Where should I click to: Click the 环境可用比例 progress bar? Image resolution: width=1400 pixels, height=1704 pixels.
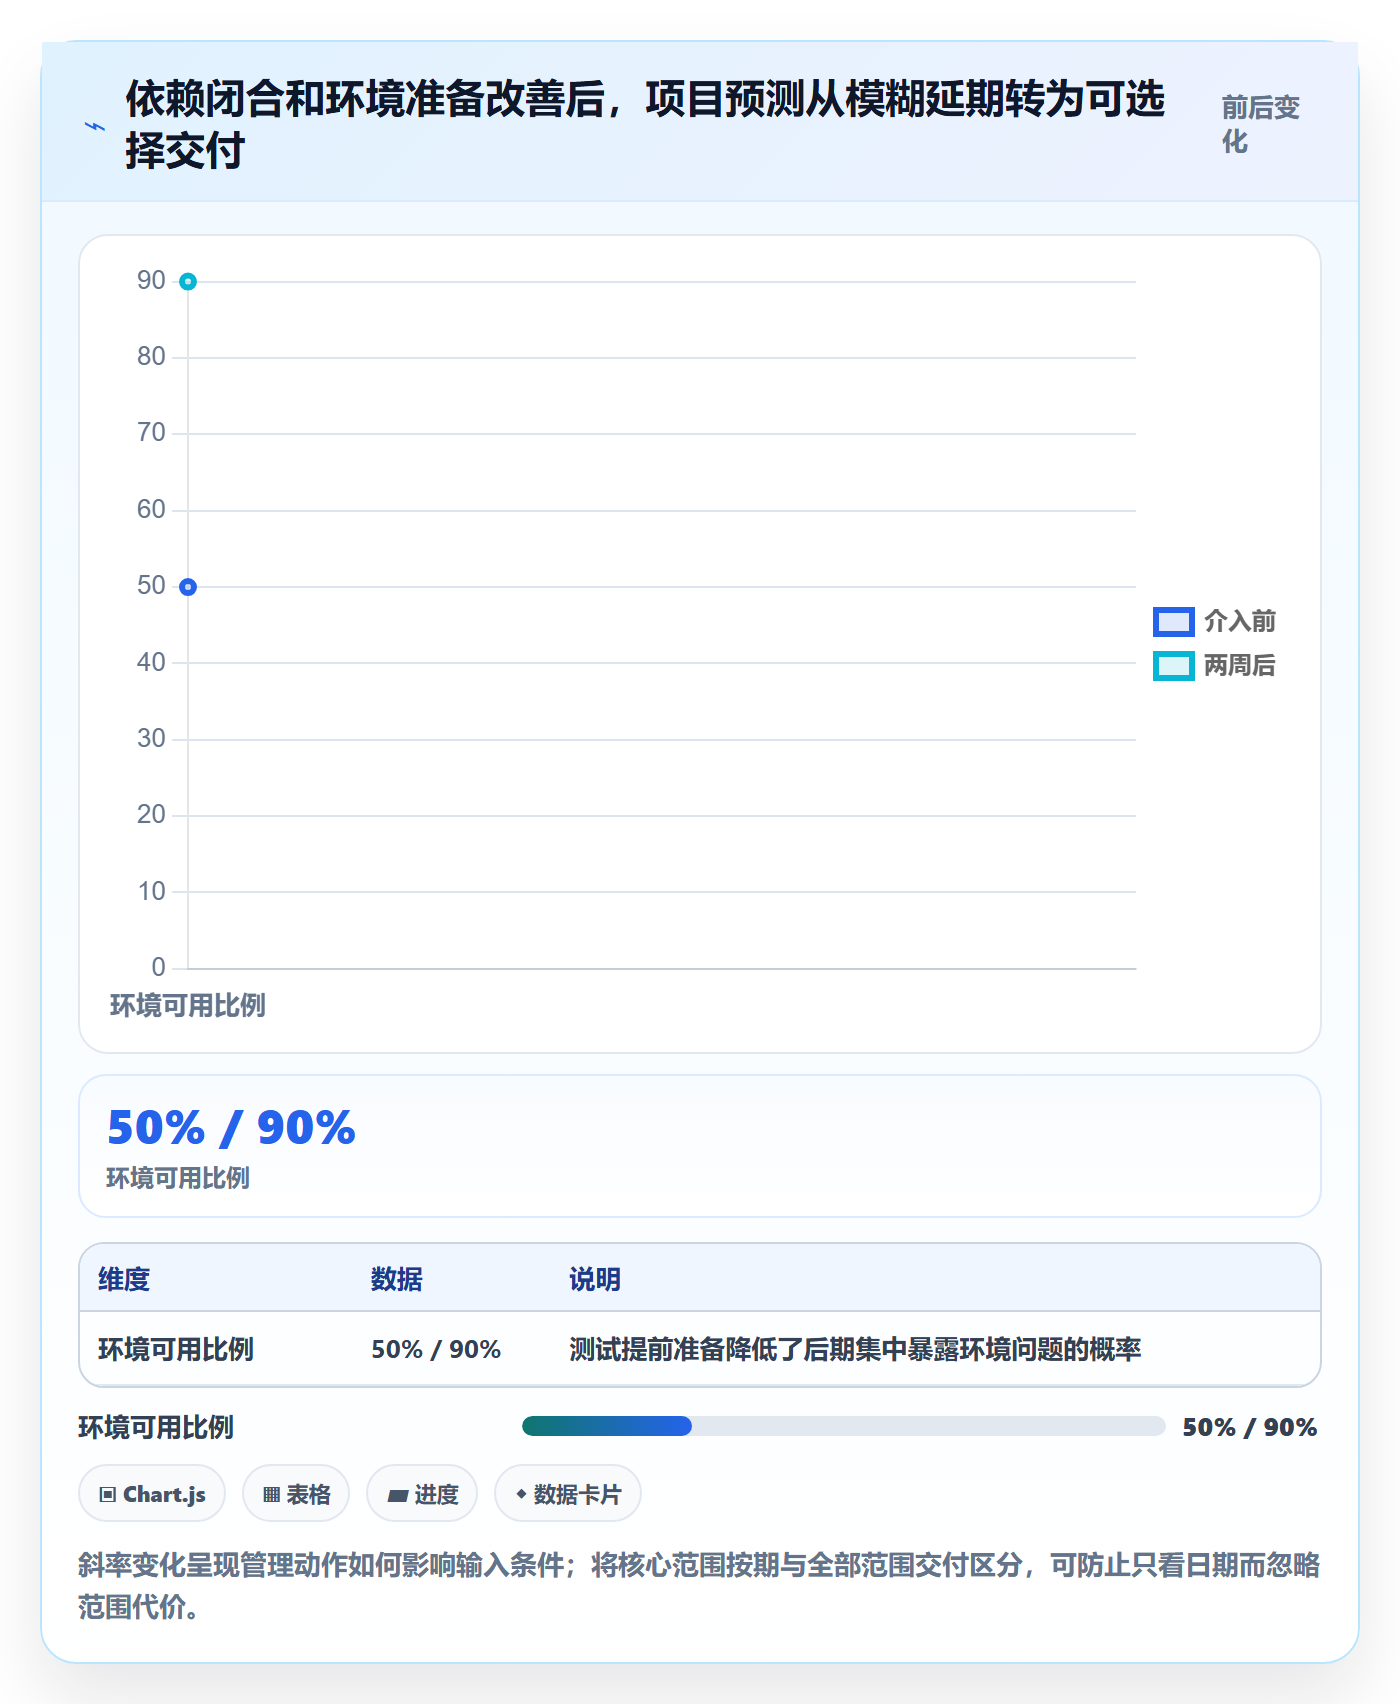point(844,1426)
